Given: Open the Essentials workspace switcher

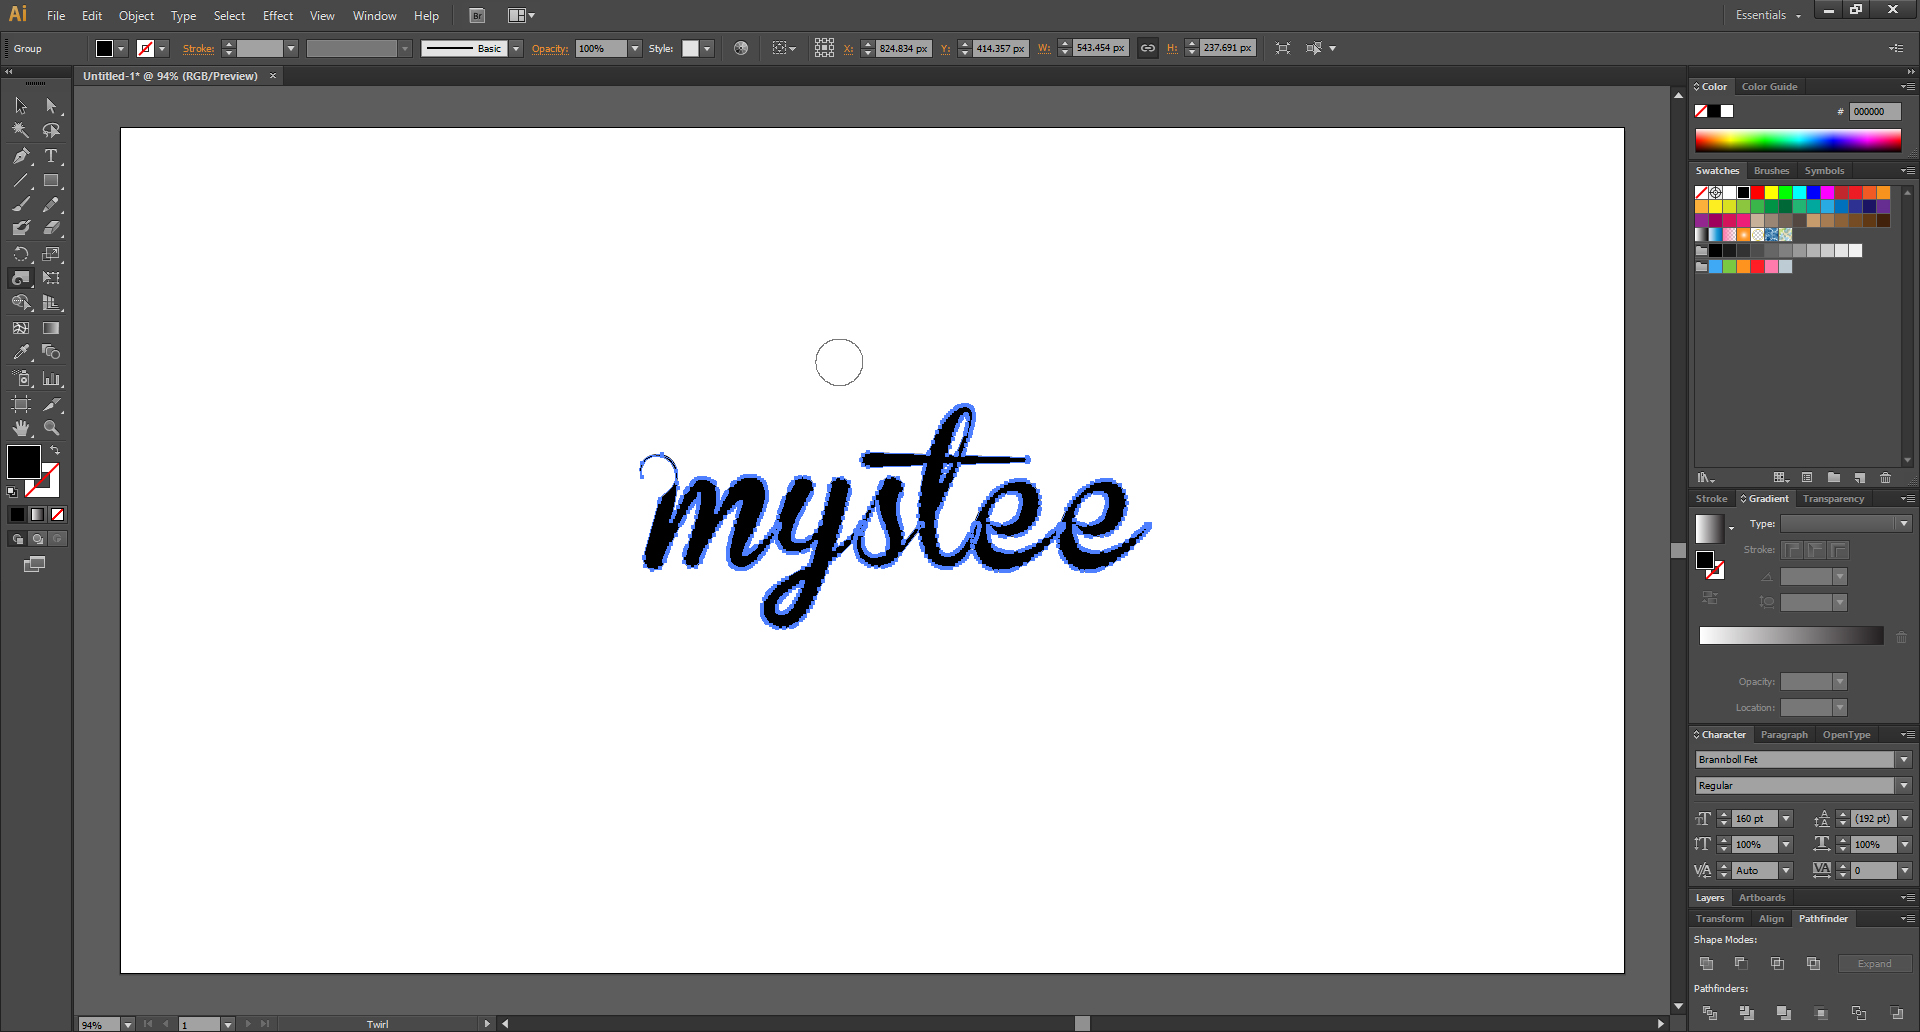Looking at the screenshot, I should (x=1768, y=15).
